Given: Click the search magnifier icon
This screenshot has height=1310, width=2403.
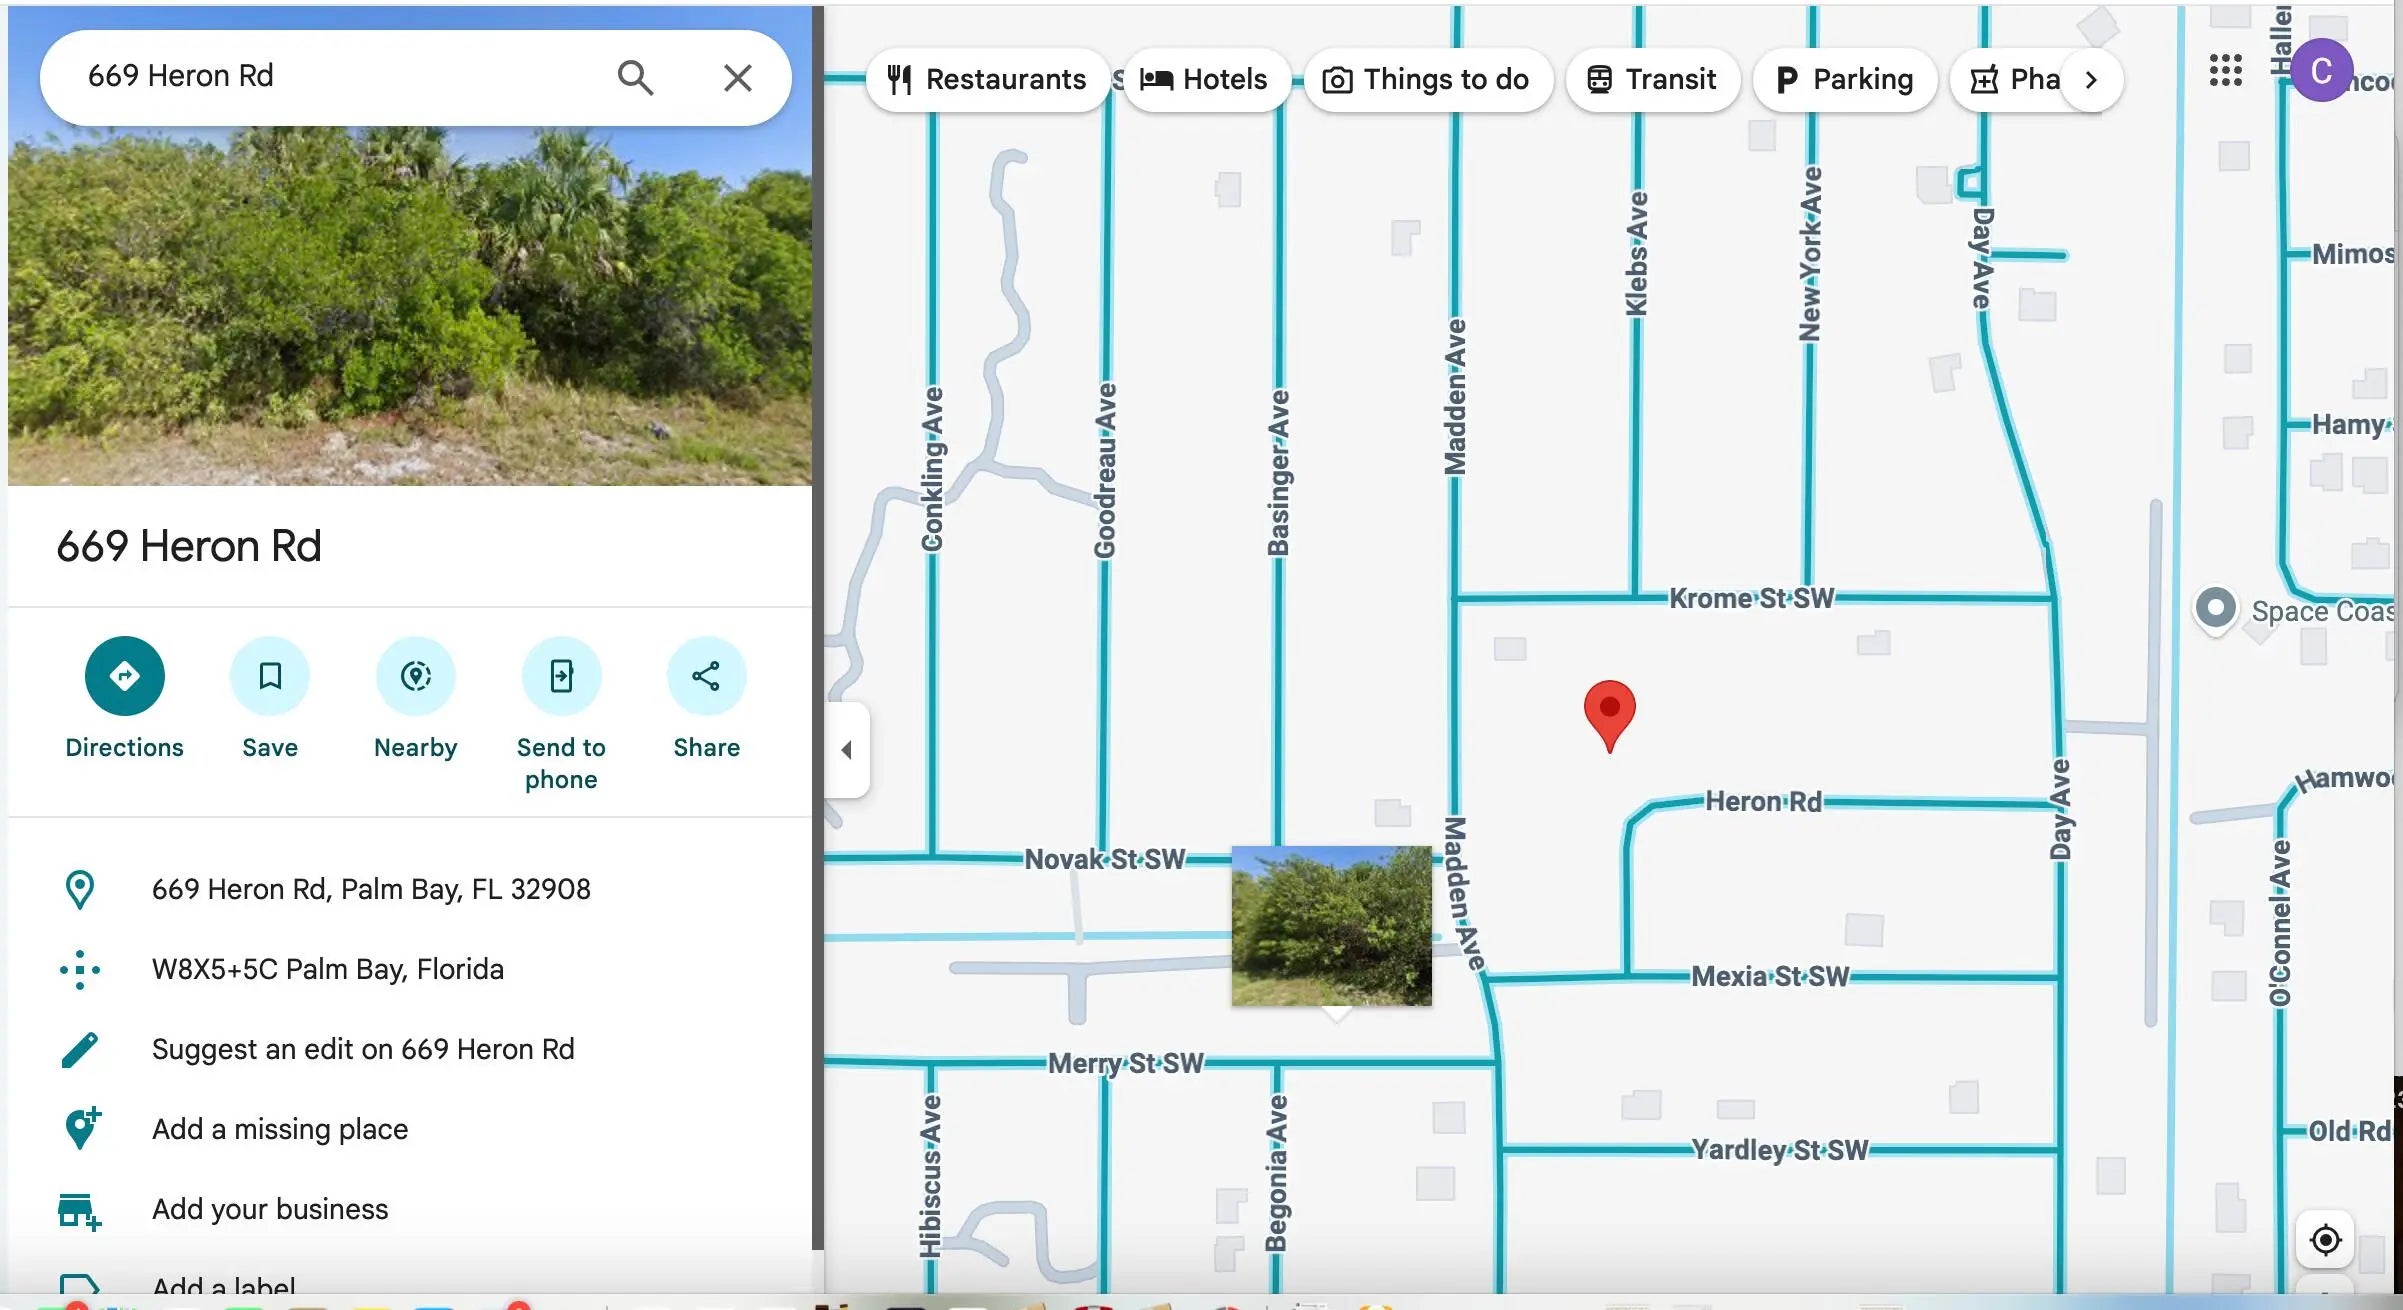Looking at the screenshot, I should tap(635, 77).
